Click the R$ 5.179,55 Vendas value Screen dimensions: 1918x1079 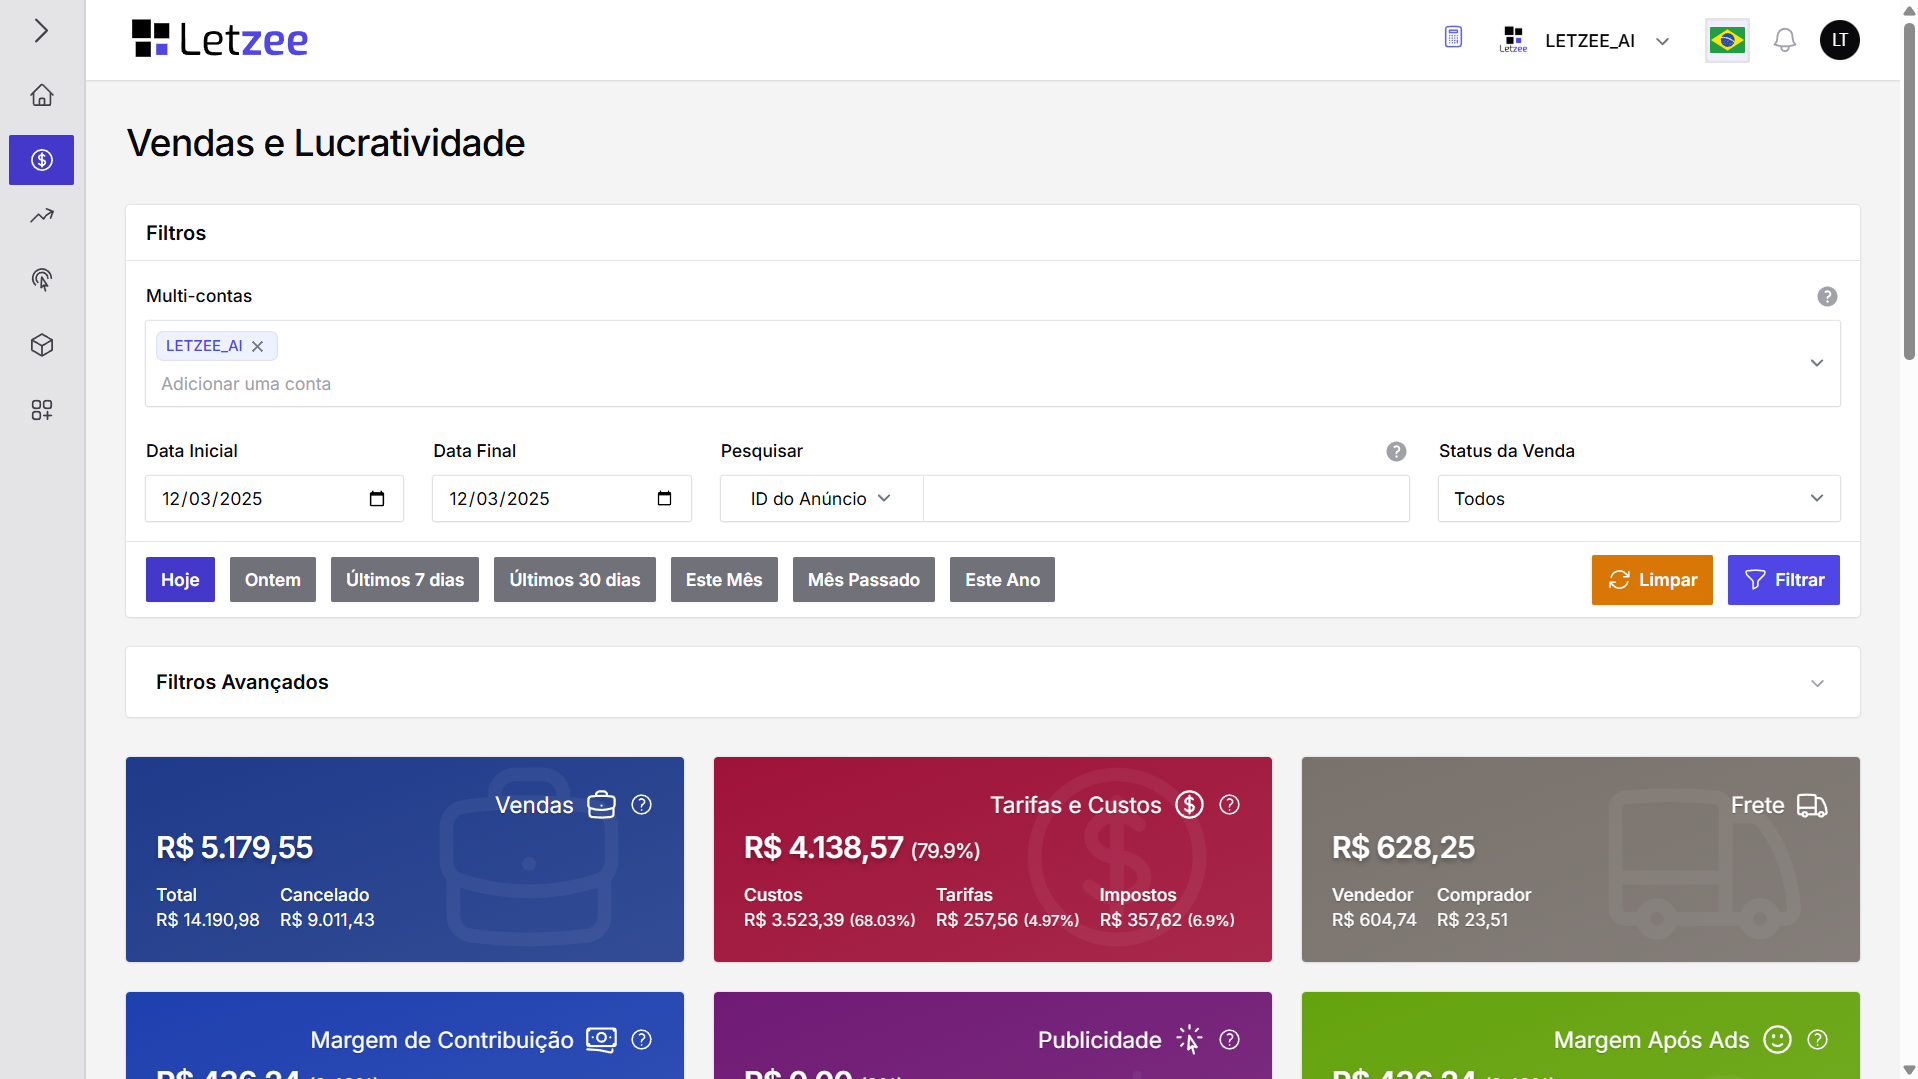(x=235, y=848)
